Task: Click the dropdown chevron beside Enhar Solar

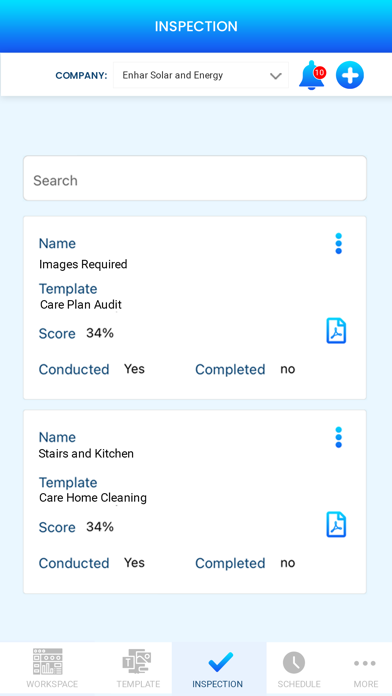Action: (x=276, y=76)
